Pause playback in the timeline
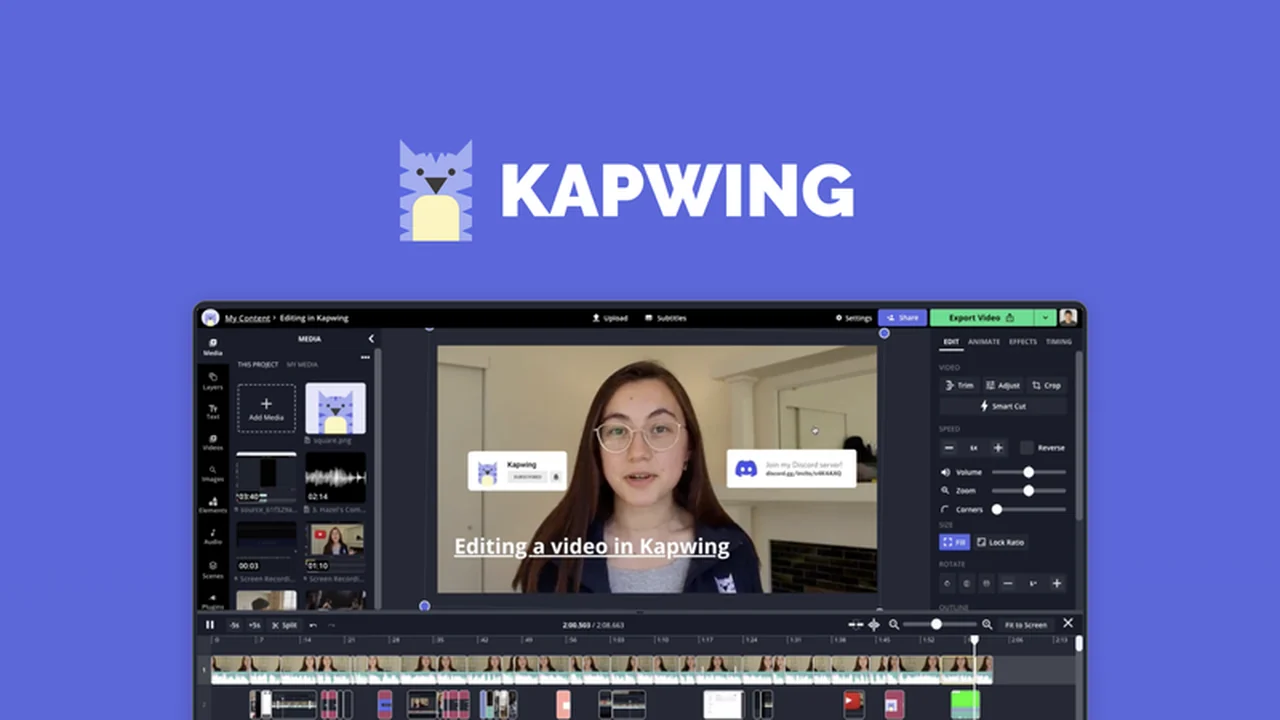 click(x=210, y=625)
